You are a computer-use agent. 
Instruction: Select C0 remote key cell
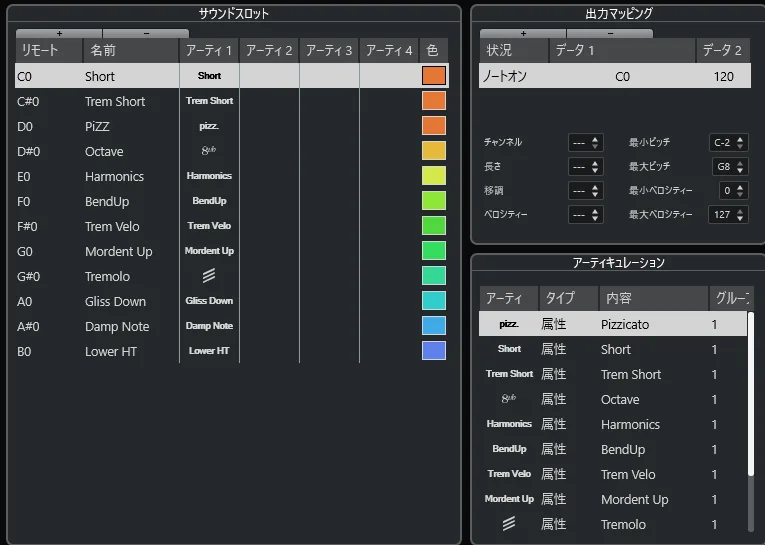[x=24, y=77]
